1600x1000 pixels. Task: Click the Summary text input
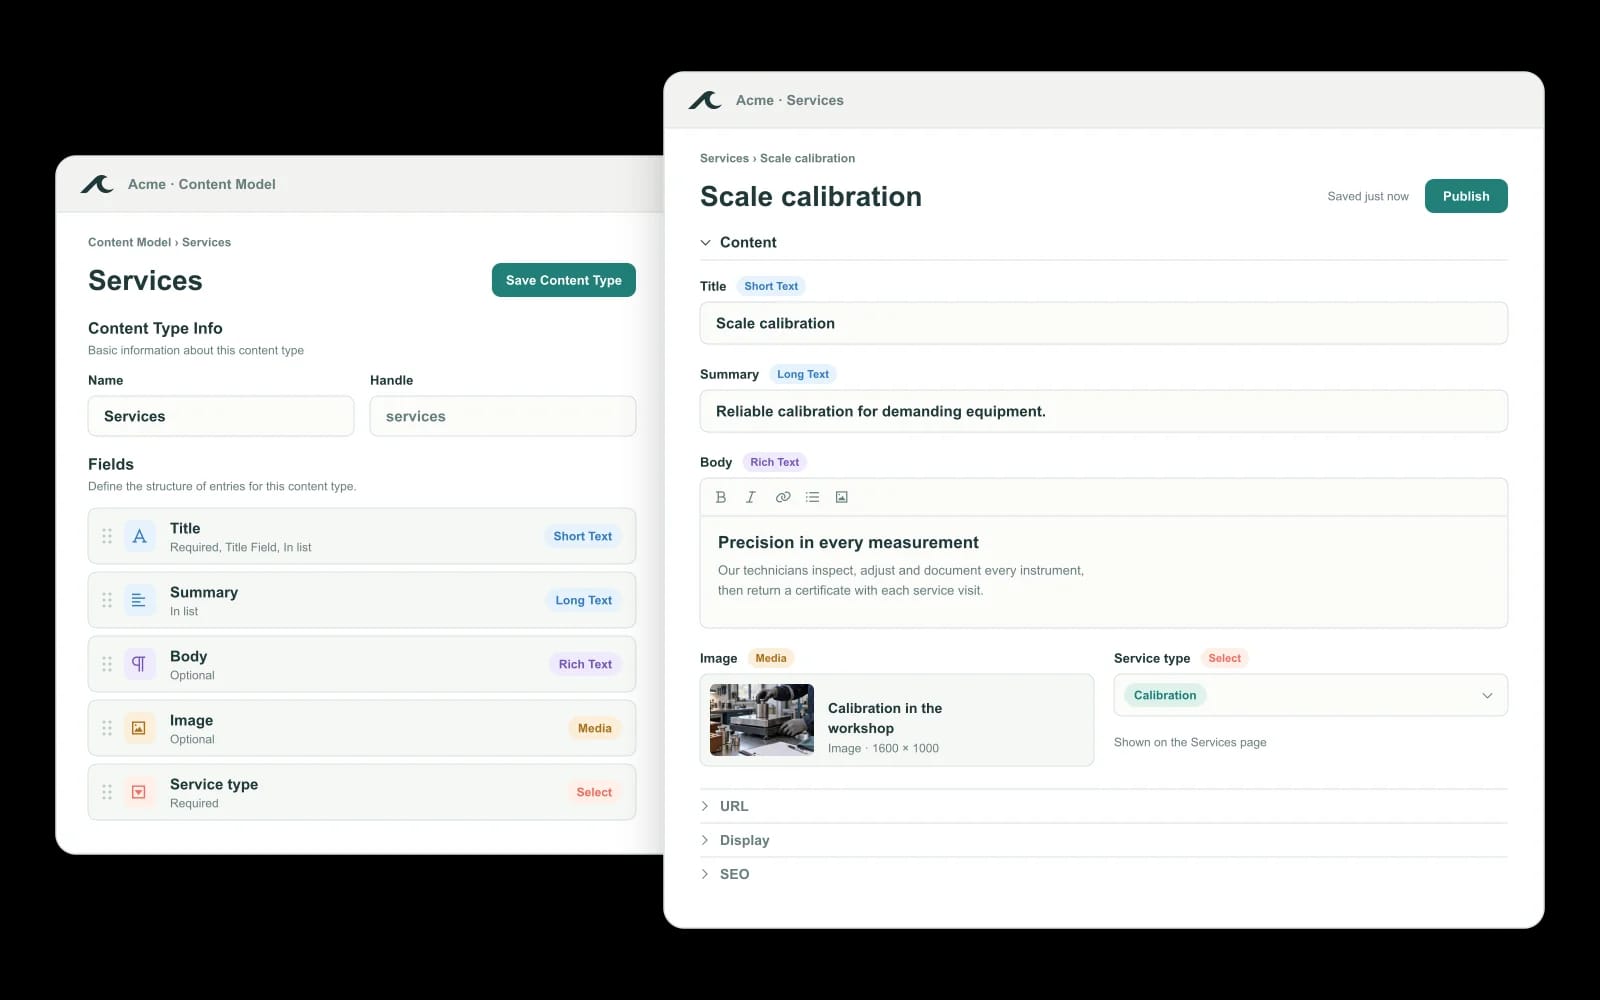[x=1104, y=411]
